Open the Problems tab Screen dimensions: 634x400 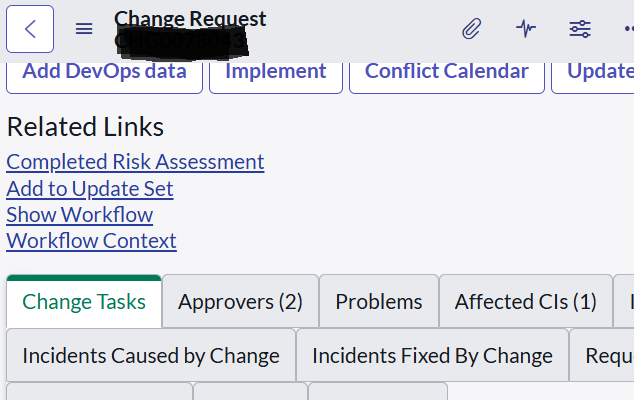tap(378, 302)
